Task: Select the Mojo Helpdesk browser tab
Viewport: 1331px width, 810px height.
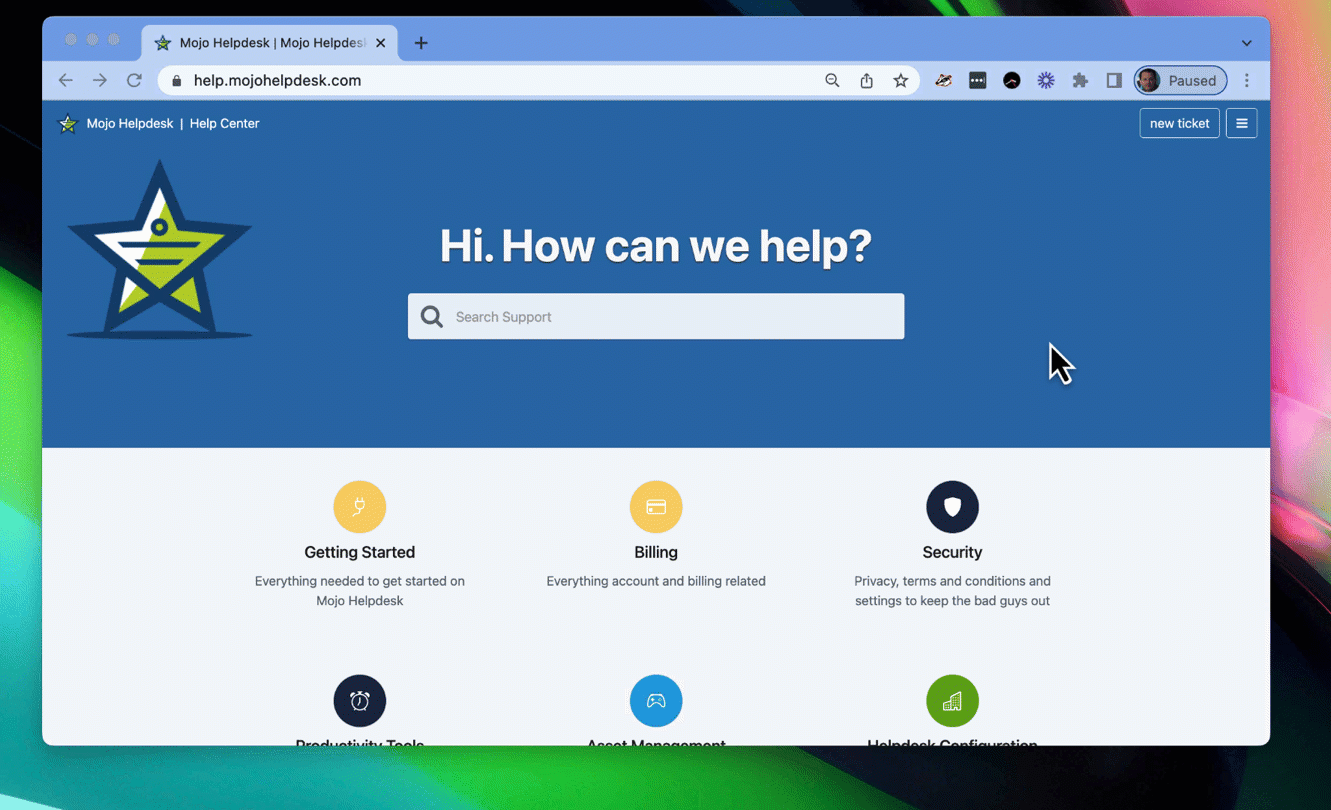Action: tap(270, 43)
